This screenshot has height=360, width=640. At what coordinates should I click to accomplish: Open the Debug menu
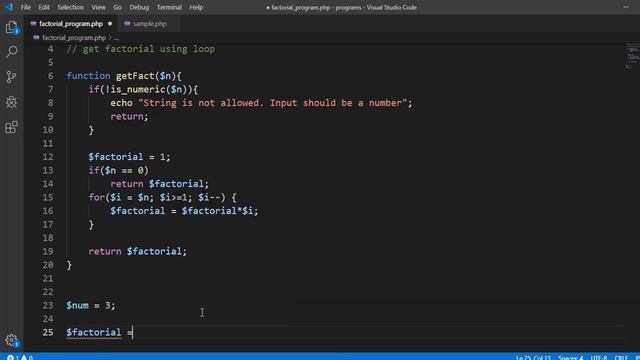click(x=139, y=7)
